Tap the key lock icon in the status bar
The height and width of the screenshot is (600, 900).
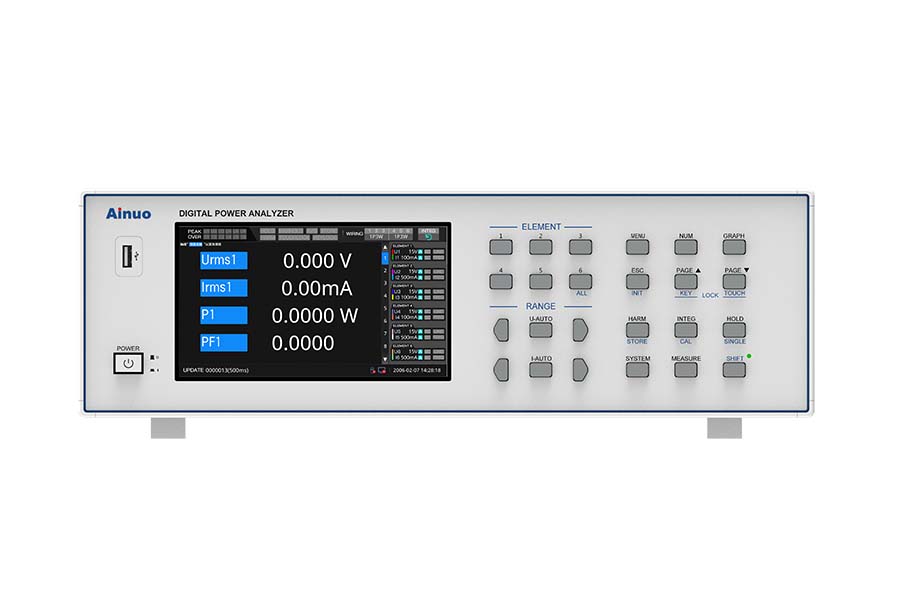372,370
